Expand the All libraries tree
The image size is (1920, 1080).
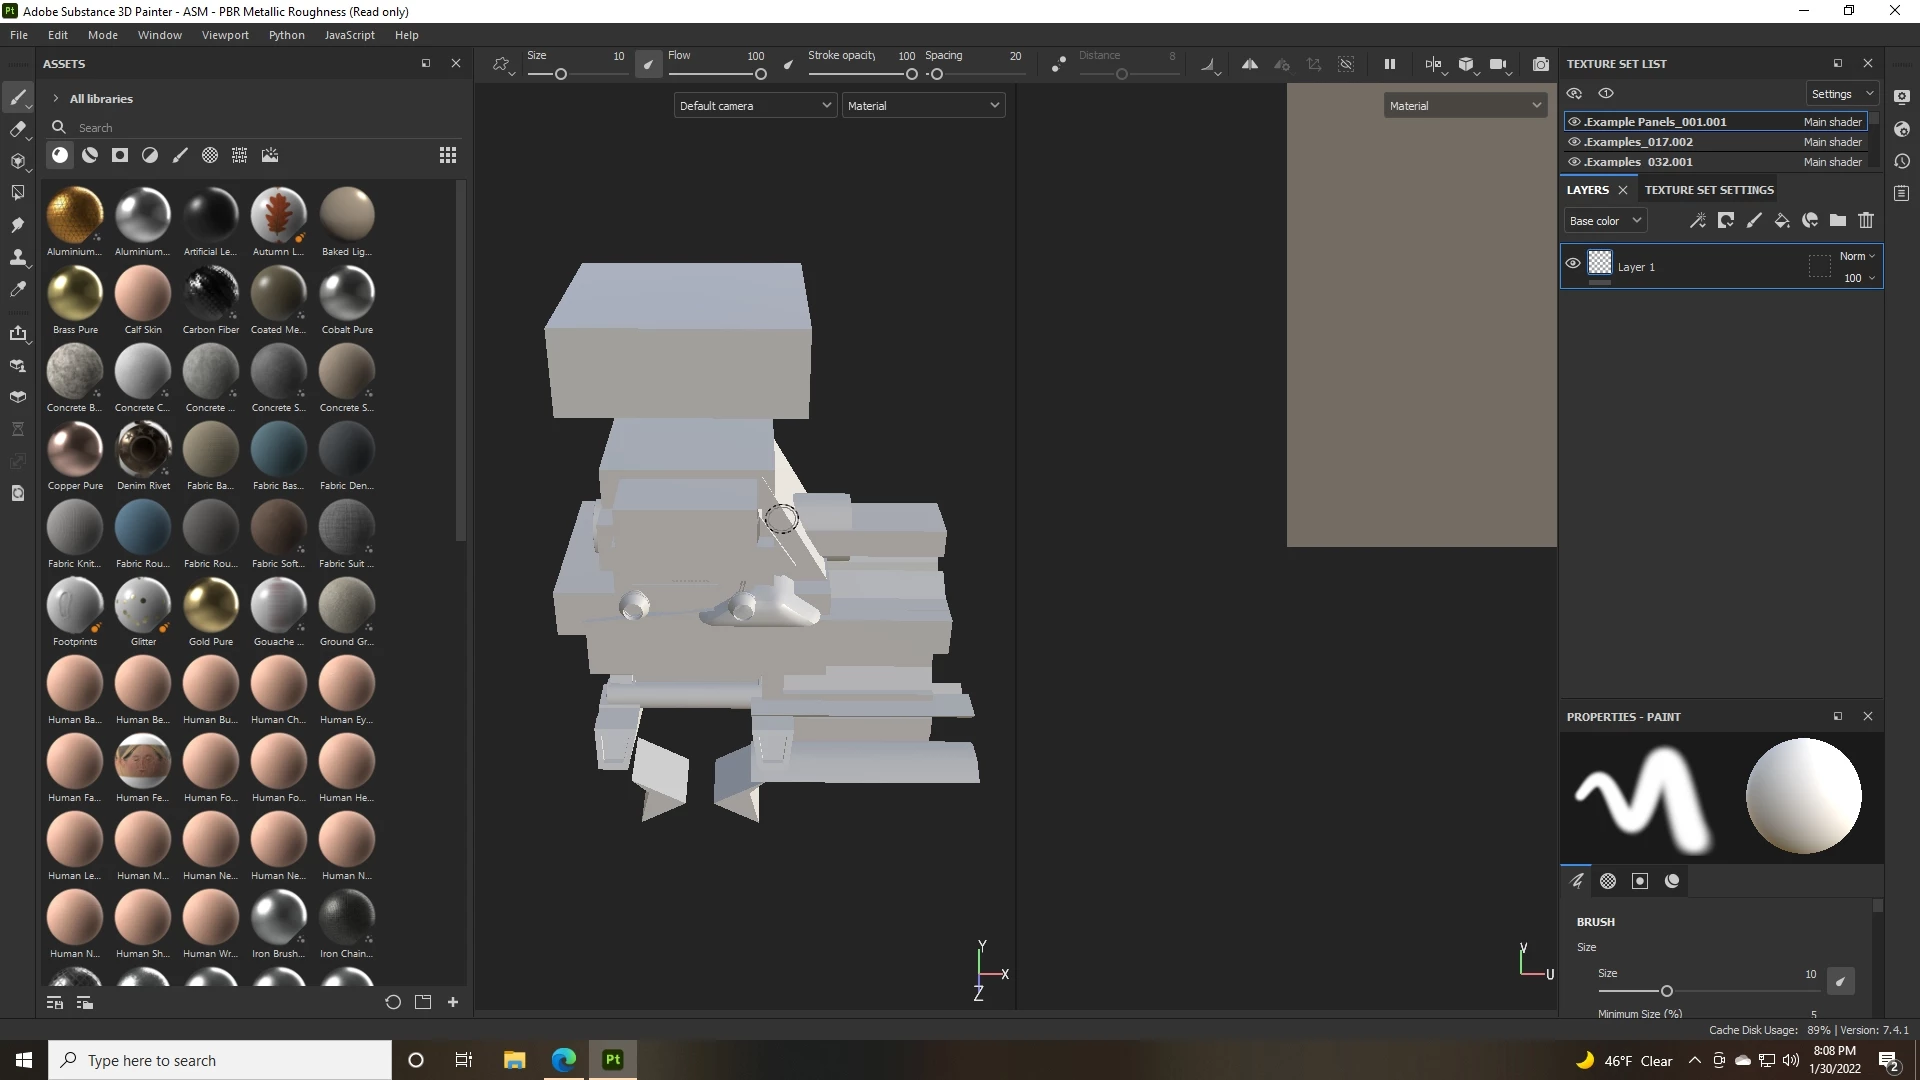pyautogui.click(x=56, y=99)
